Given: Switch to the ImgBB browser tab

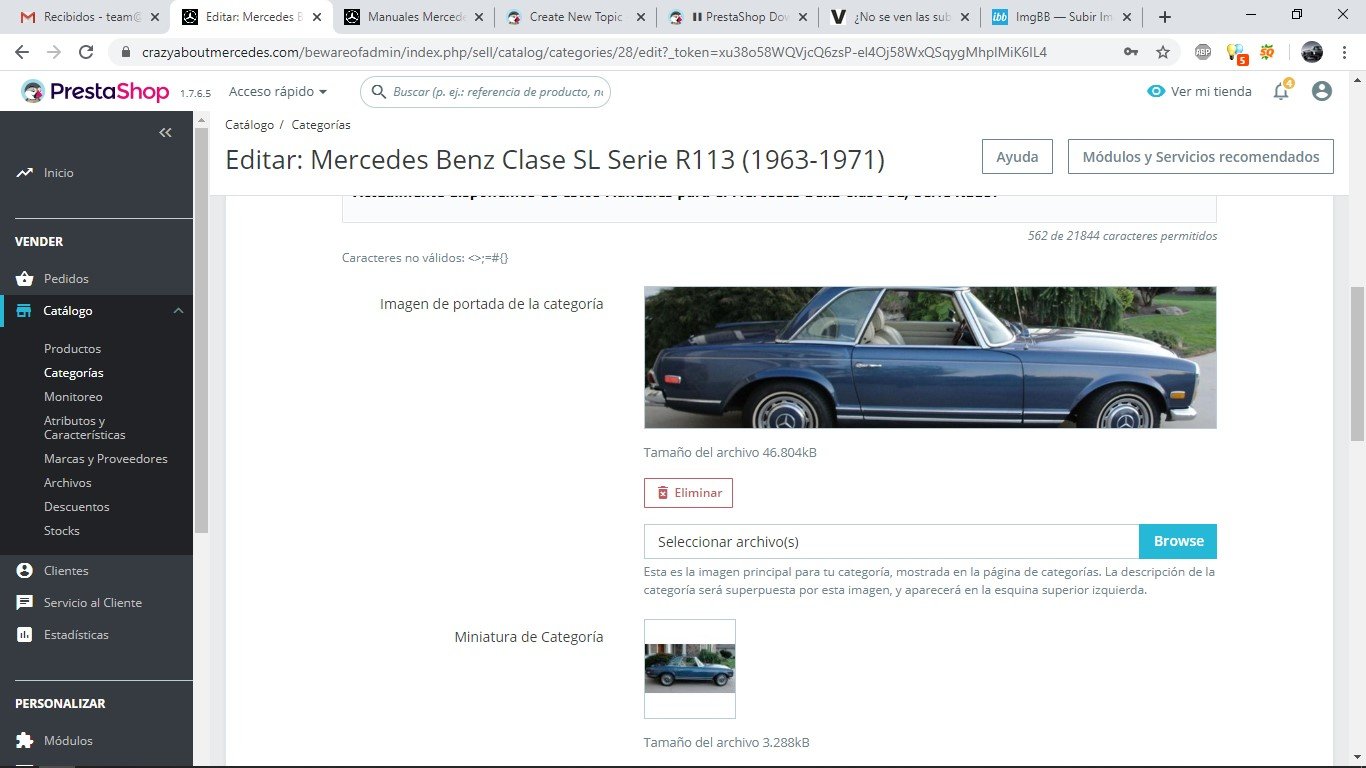Looking at the screenshot, I should (x=1061, y=17).
